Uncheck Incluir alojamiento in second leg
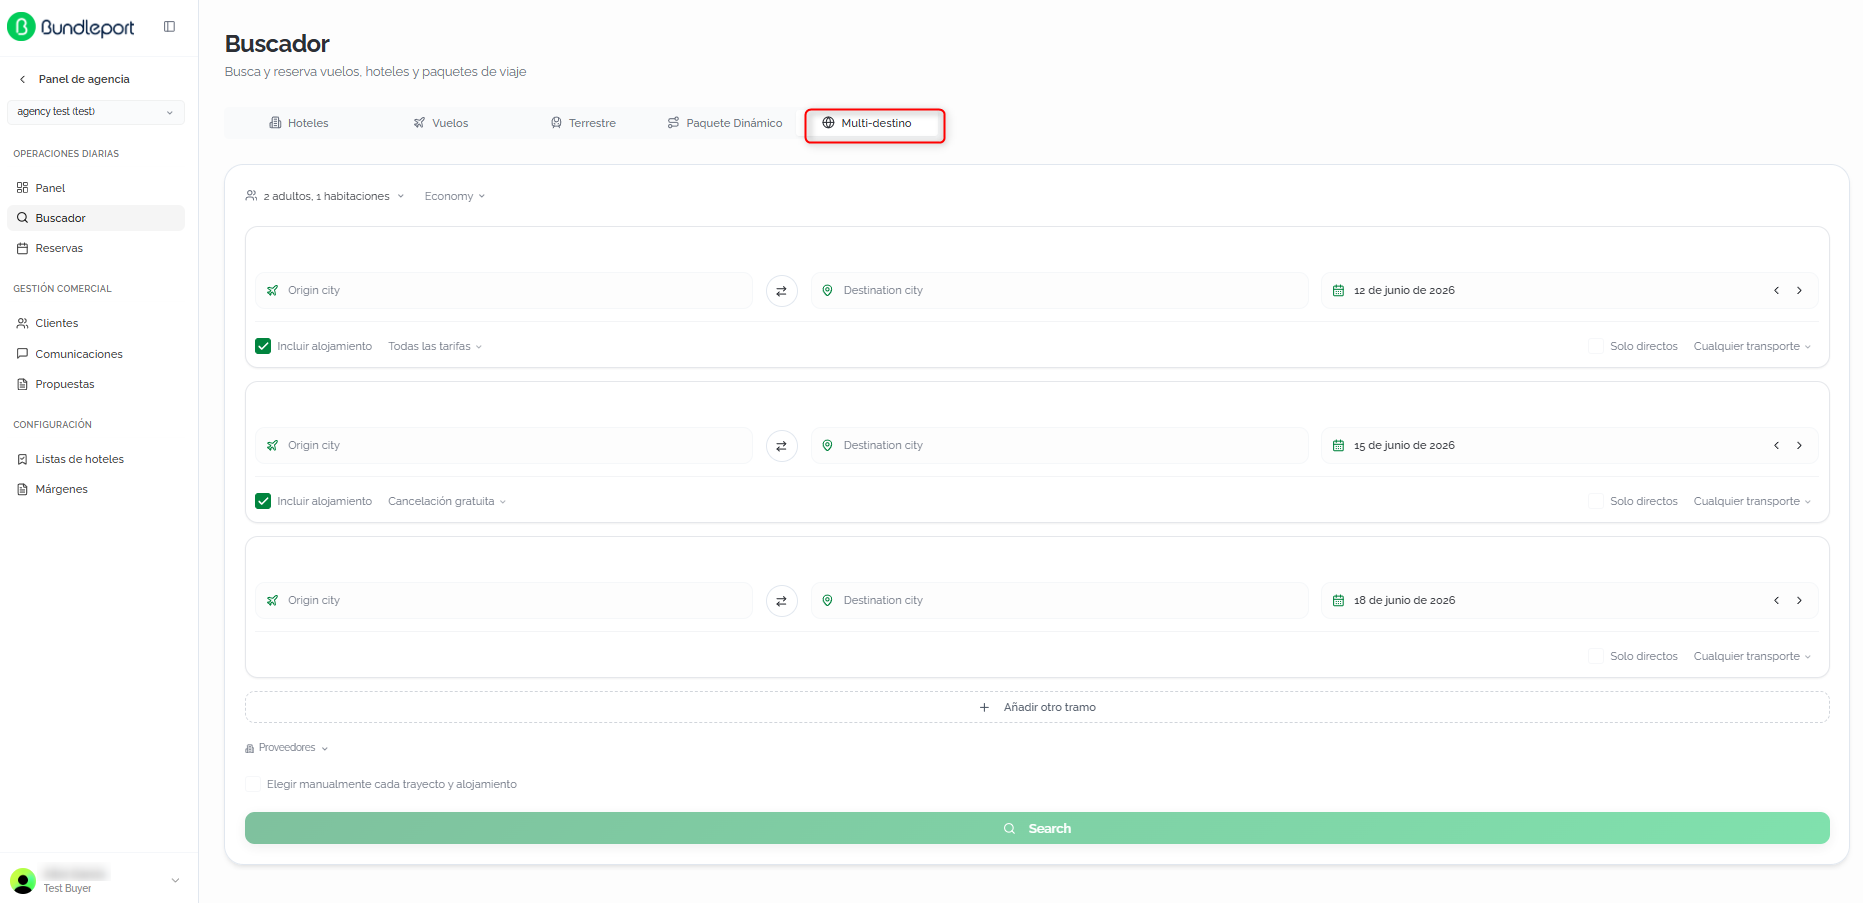This screenshot has width=1863, height=903. coord(263,501)
